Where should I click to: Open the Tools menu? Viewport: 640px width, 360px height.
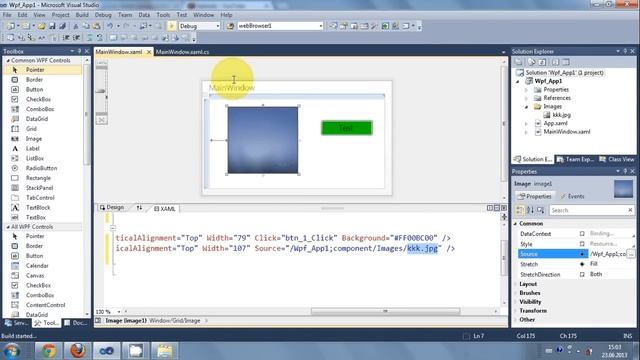click(163, 15)
